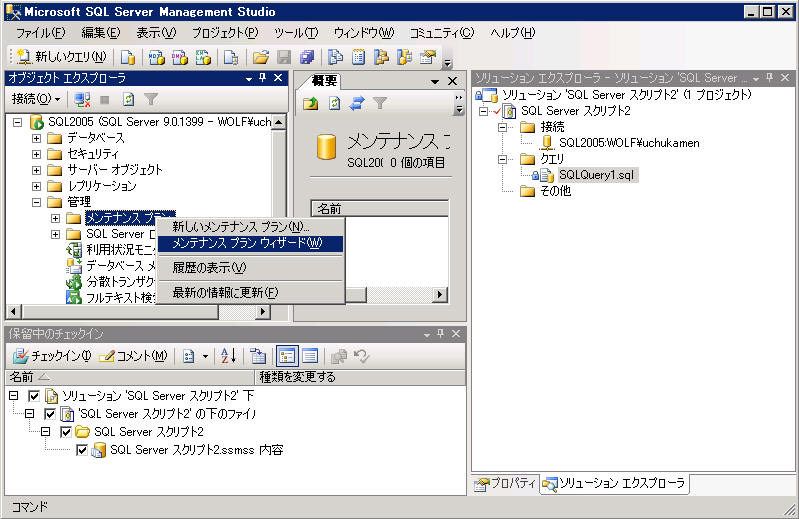Toggle checkbox for ソリューション 'SQL Server スクリプト2' row
The image size is (799, 519).
pyautogui.click(x=34, y=396)
